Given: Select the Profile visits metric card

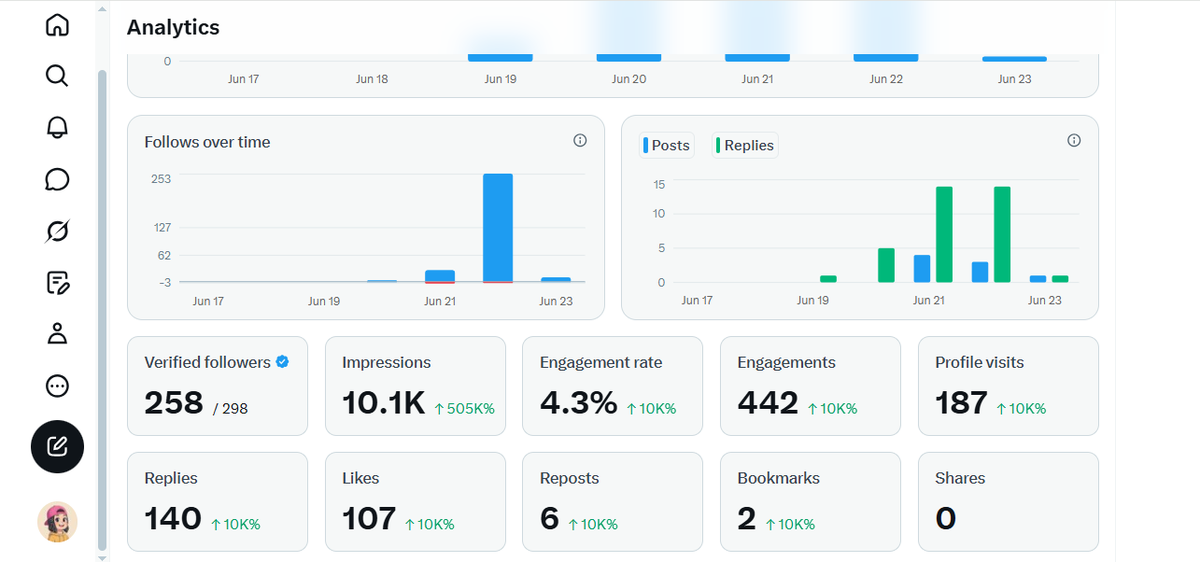Looking at the screenshot, I should [1008, 386].
